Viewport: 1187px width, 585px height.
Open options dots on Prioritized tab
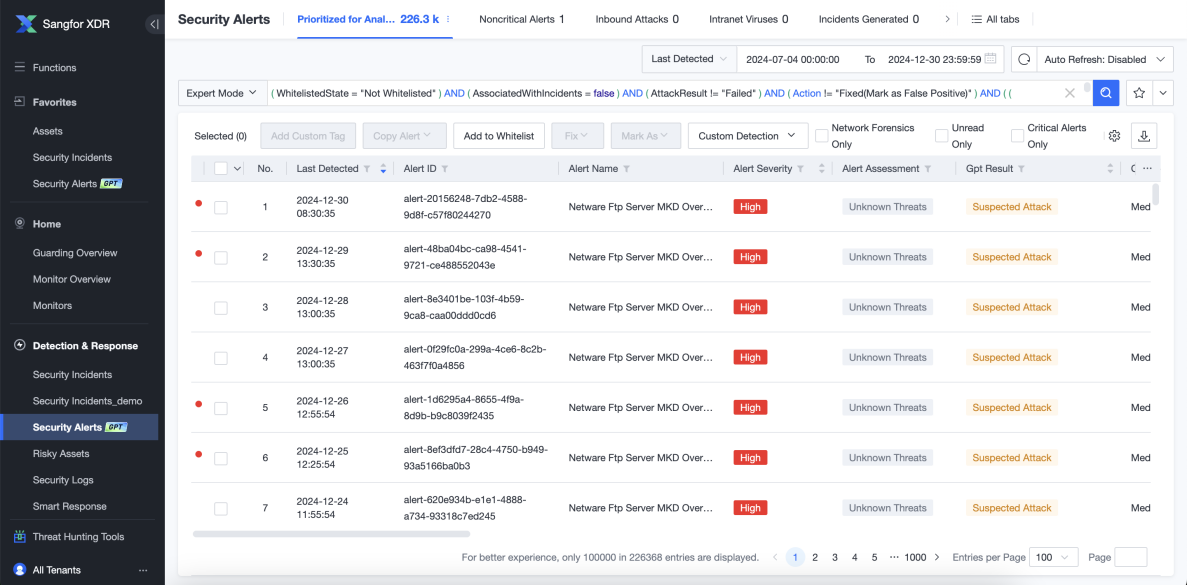[447, 19]
